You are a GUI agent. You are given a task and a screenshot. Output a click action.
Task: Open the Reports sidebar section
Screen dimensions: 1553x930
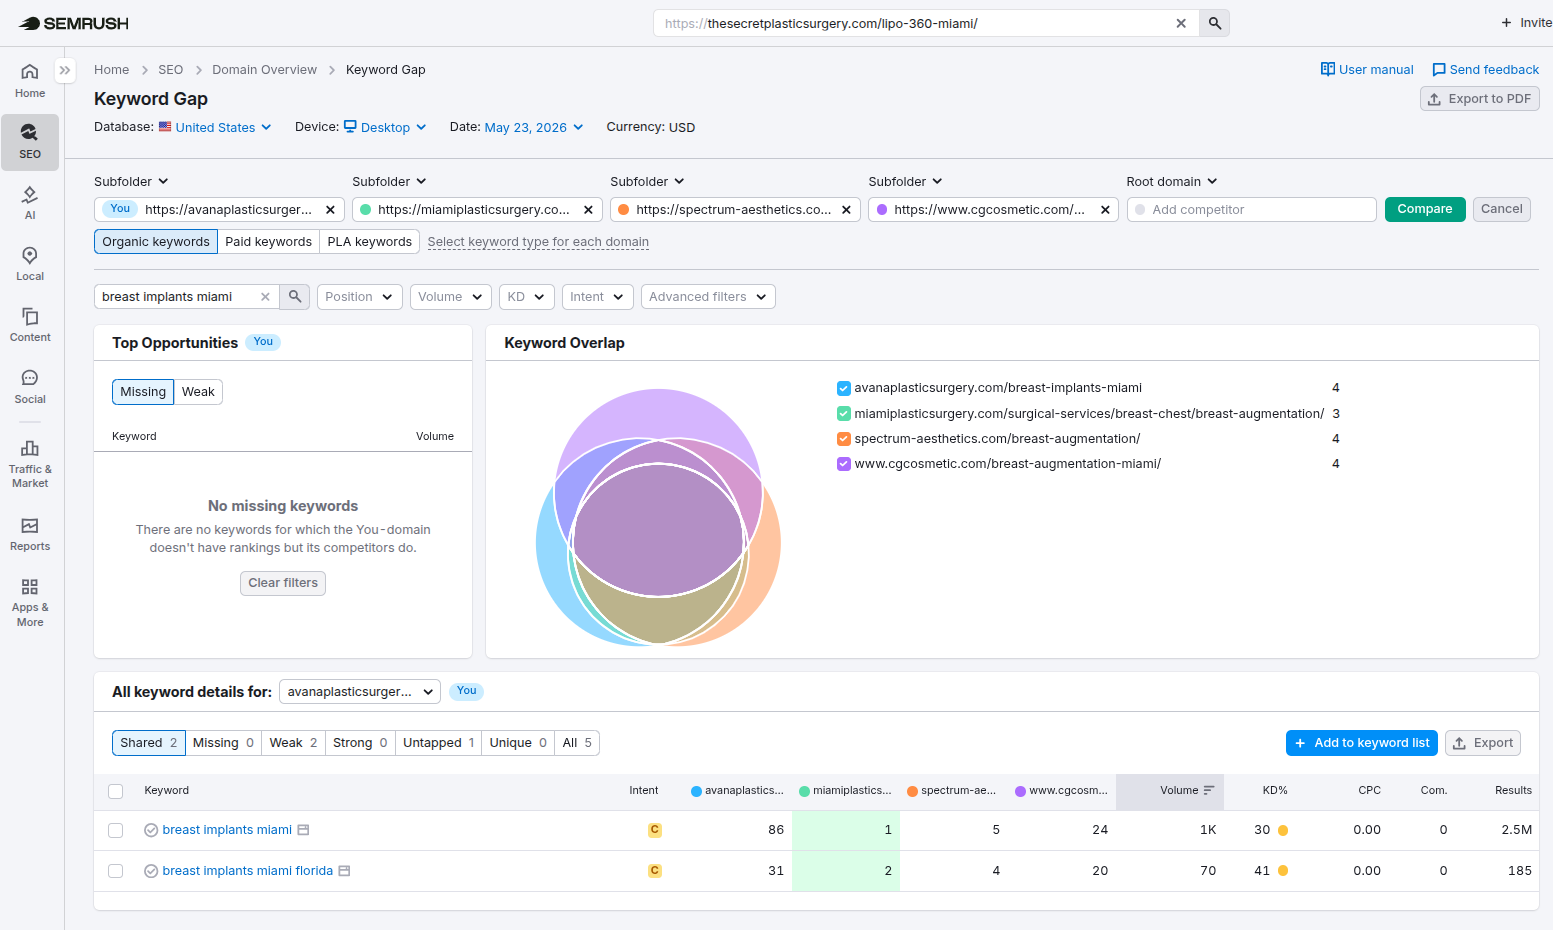coord(30,534)
